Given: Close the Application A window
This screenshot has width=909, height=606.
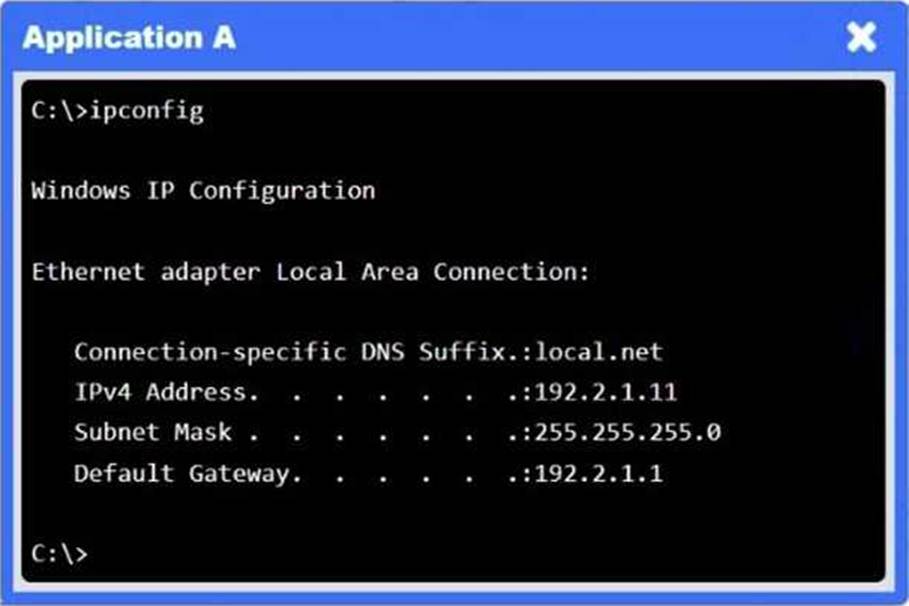Looking at the screenshot, I should (x=861, y=38).
